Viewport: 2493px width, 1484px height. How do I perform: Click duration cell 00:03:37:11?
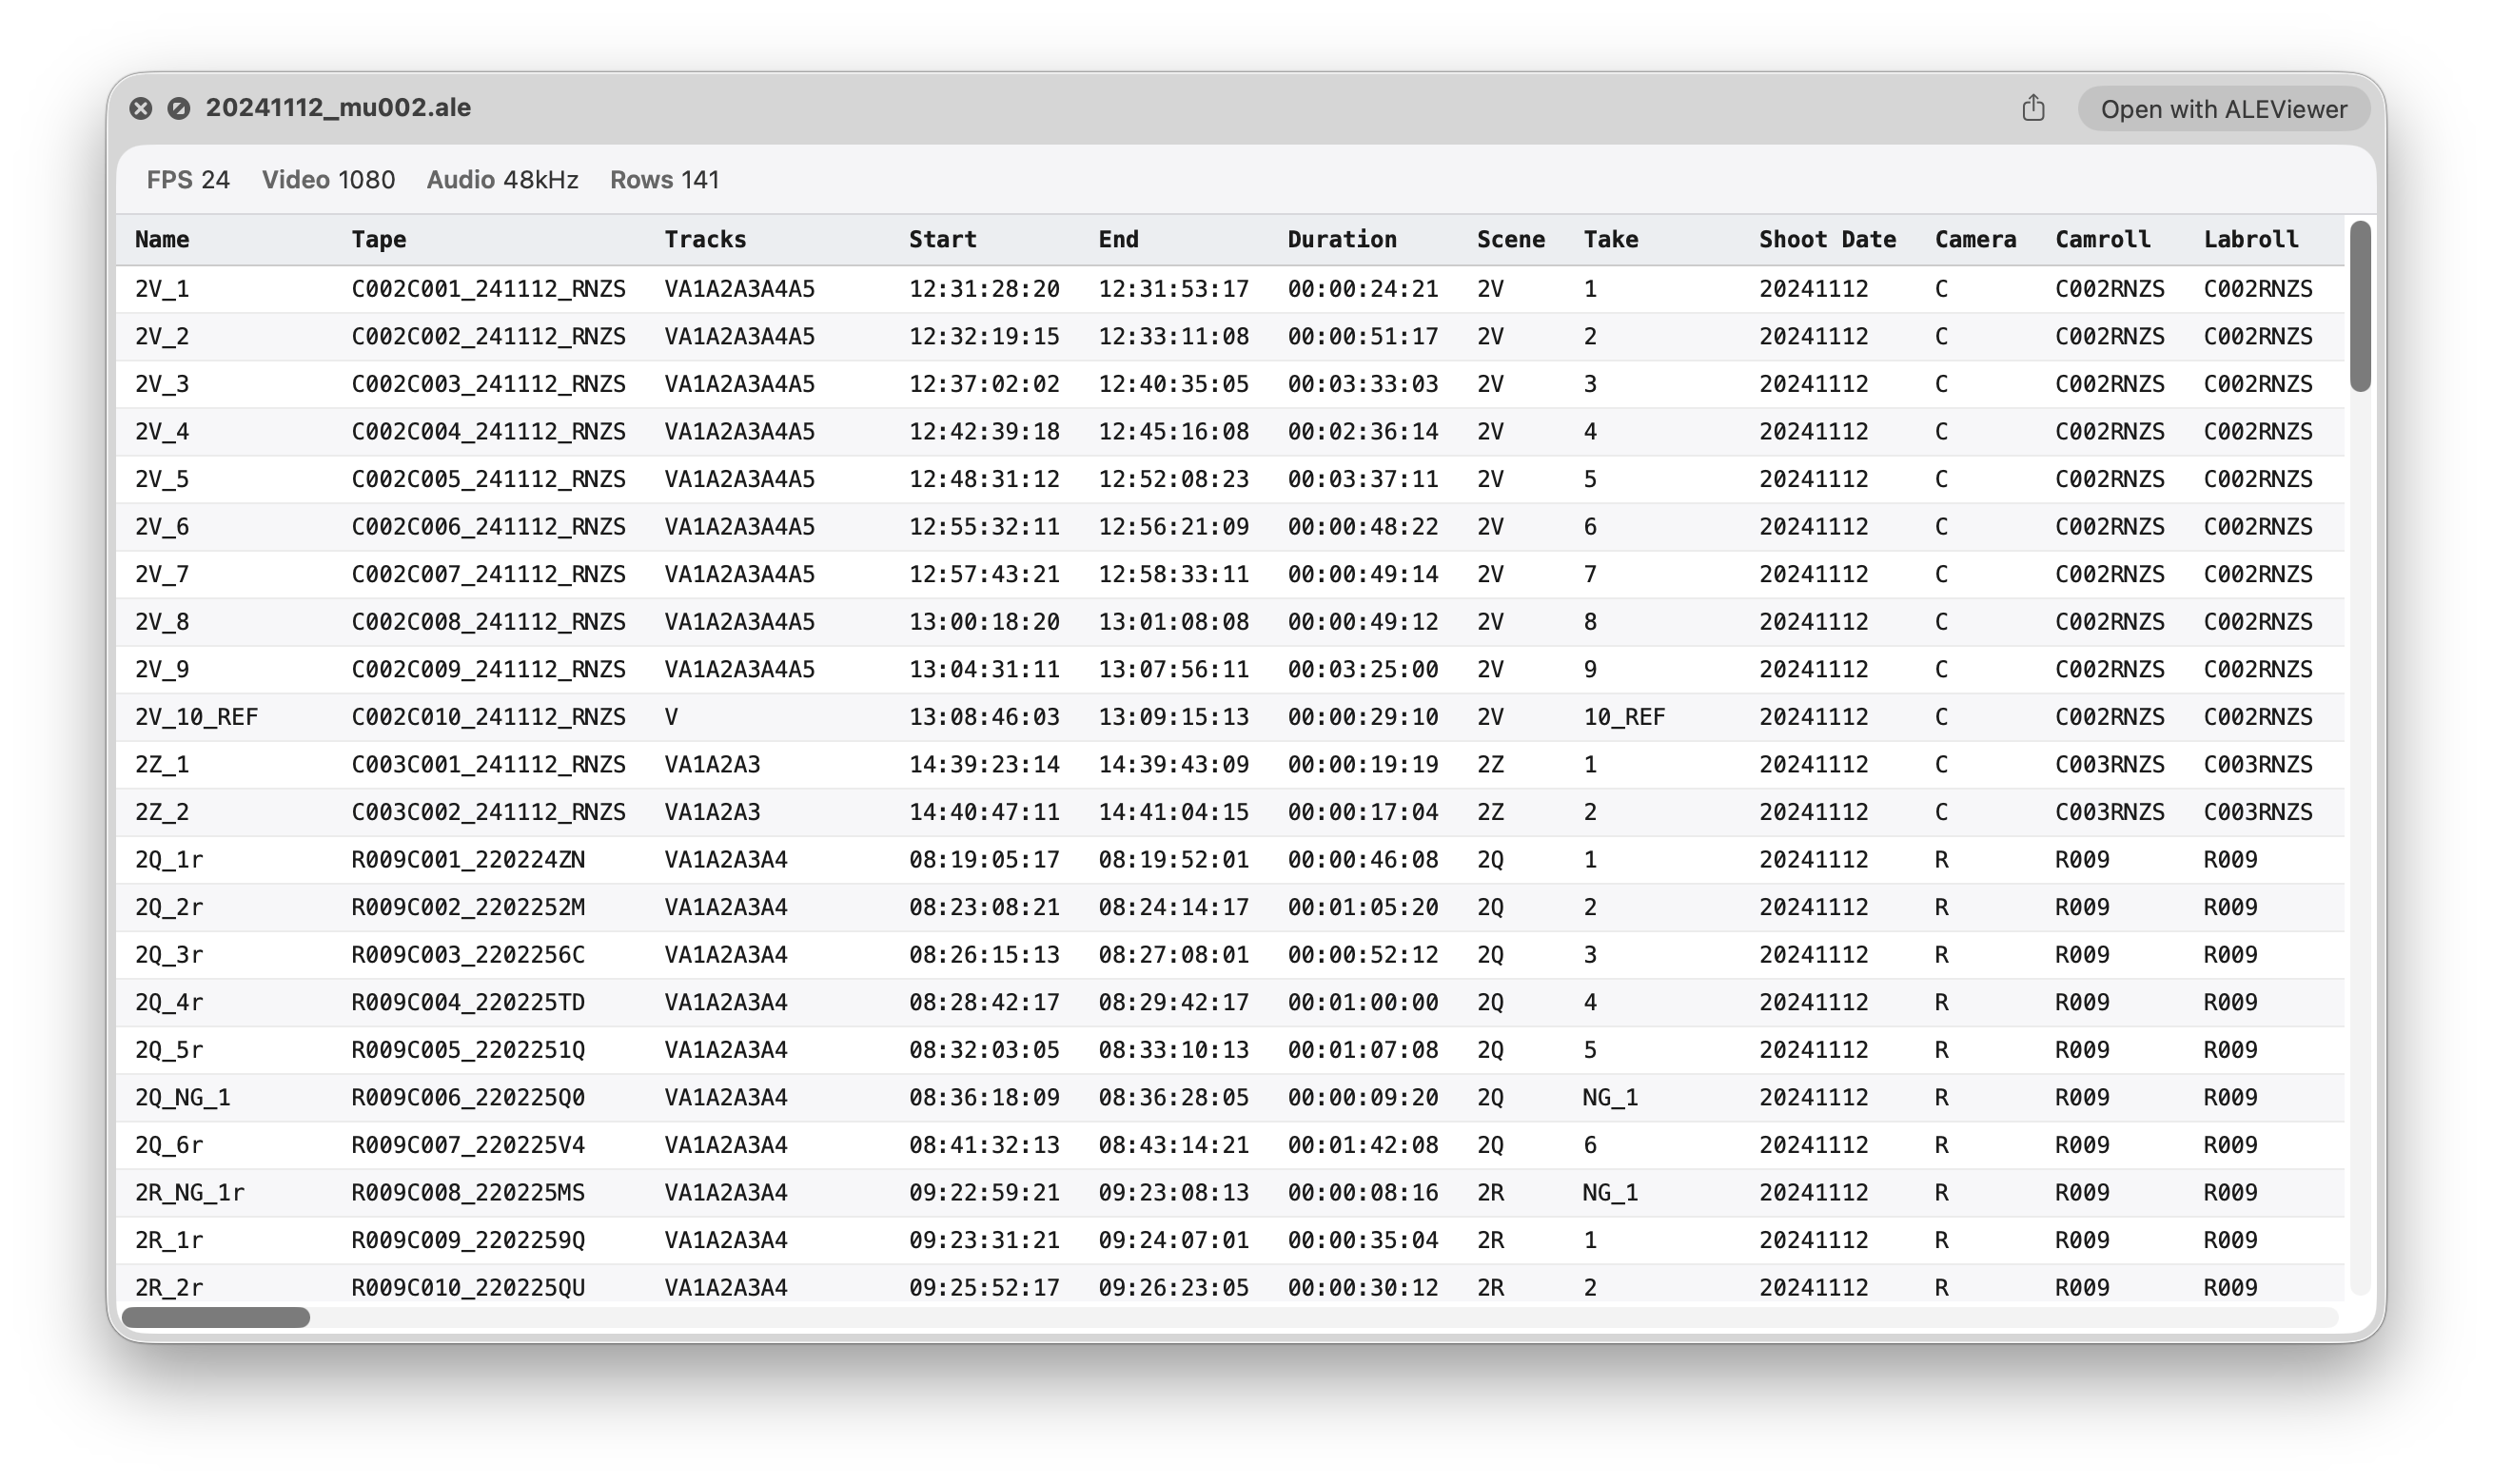tap(1362, 479)
